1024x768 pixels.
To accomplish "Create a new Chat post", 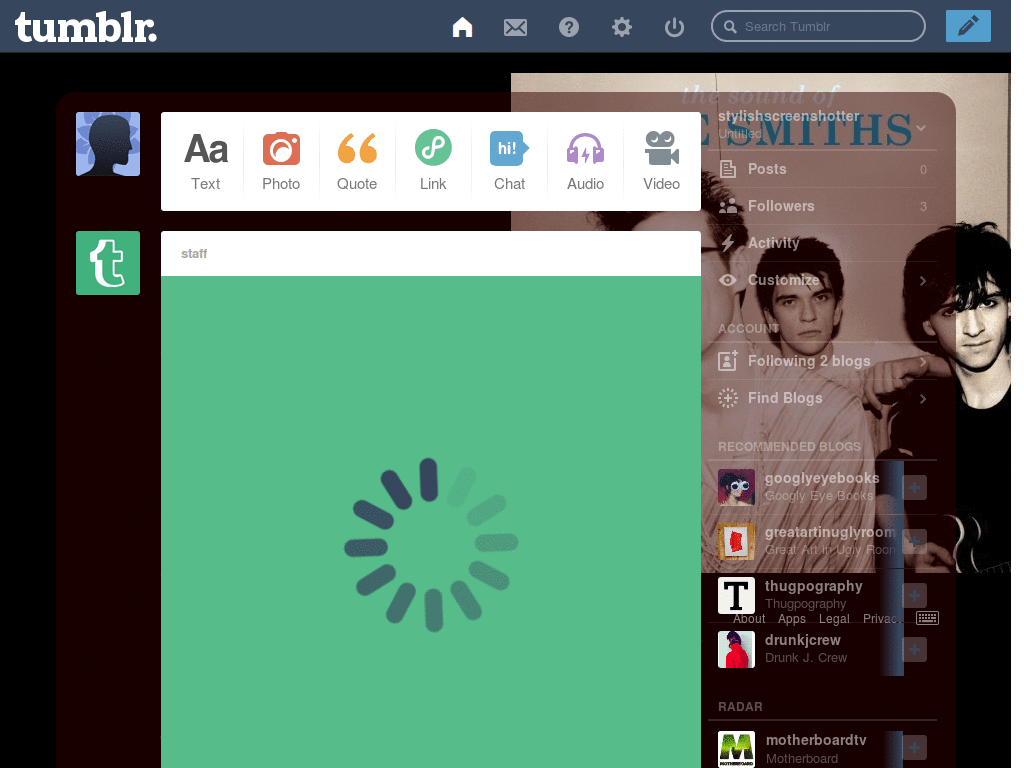I will pyautogui.click(x=509, y=161).
